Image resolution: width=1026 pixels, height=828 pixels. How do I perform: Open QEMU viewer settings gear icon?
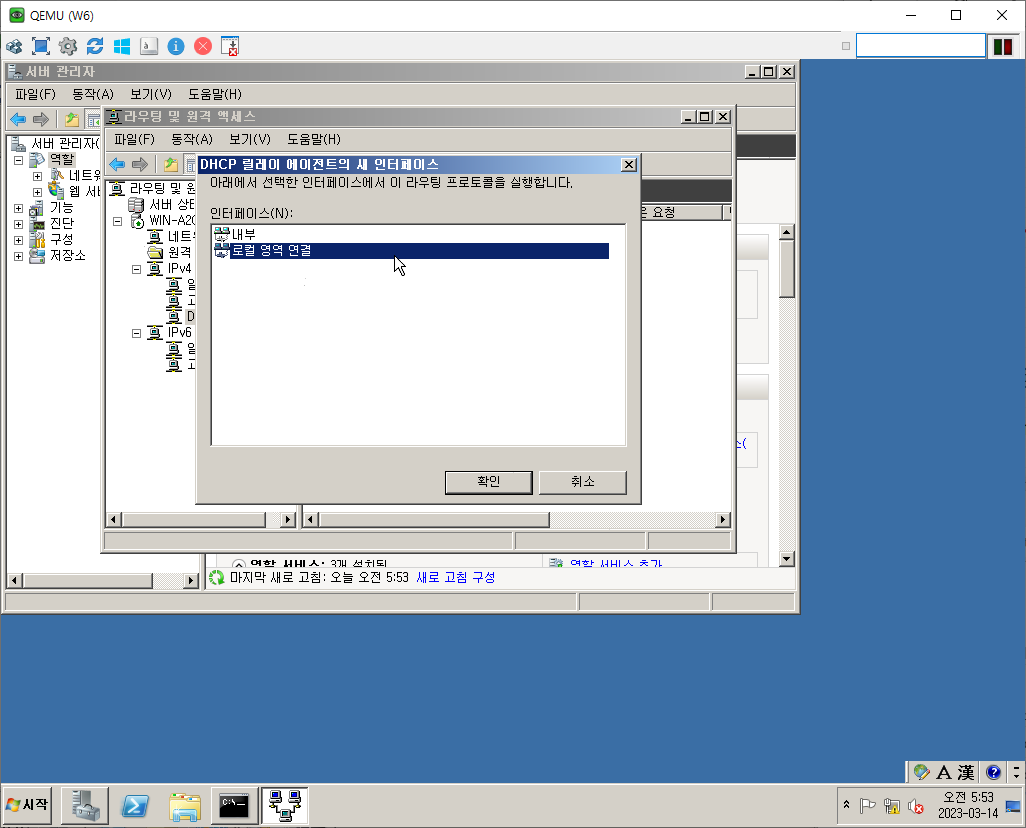tap(67, 46)
